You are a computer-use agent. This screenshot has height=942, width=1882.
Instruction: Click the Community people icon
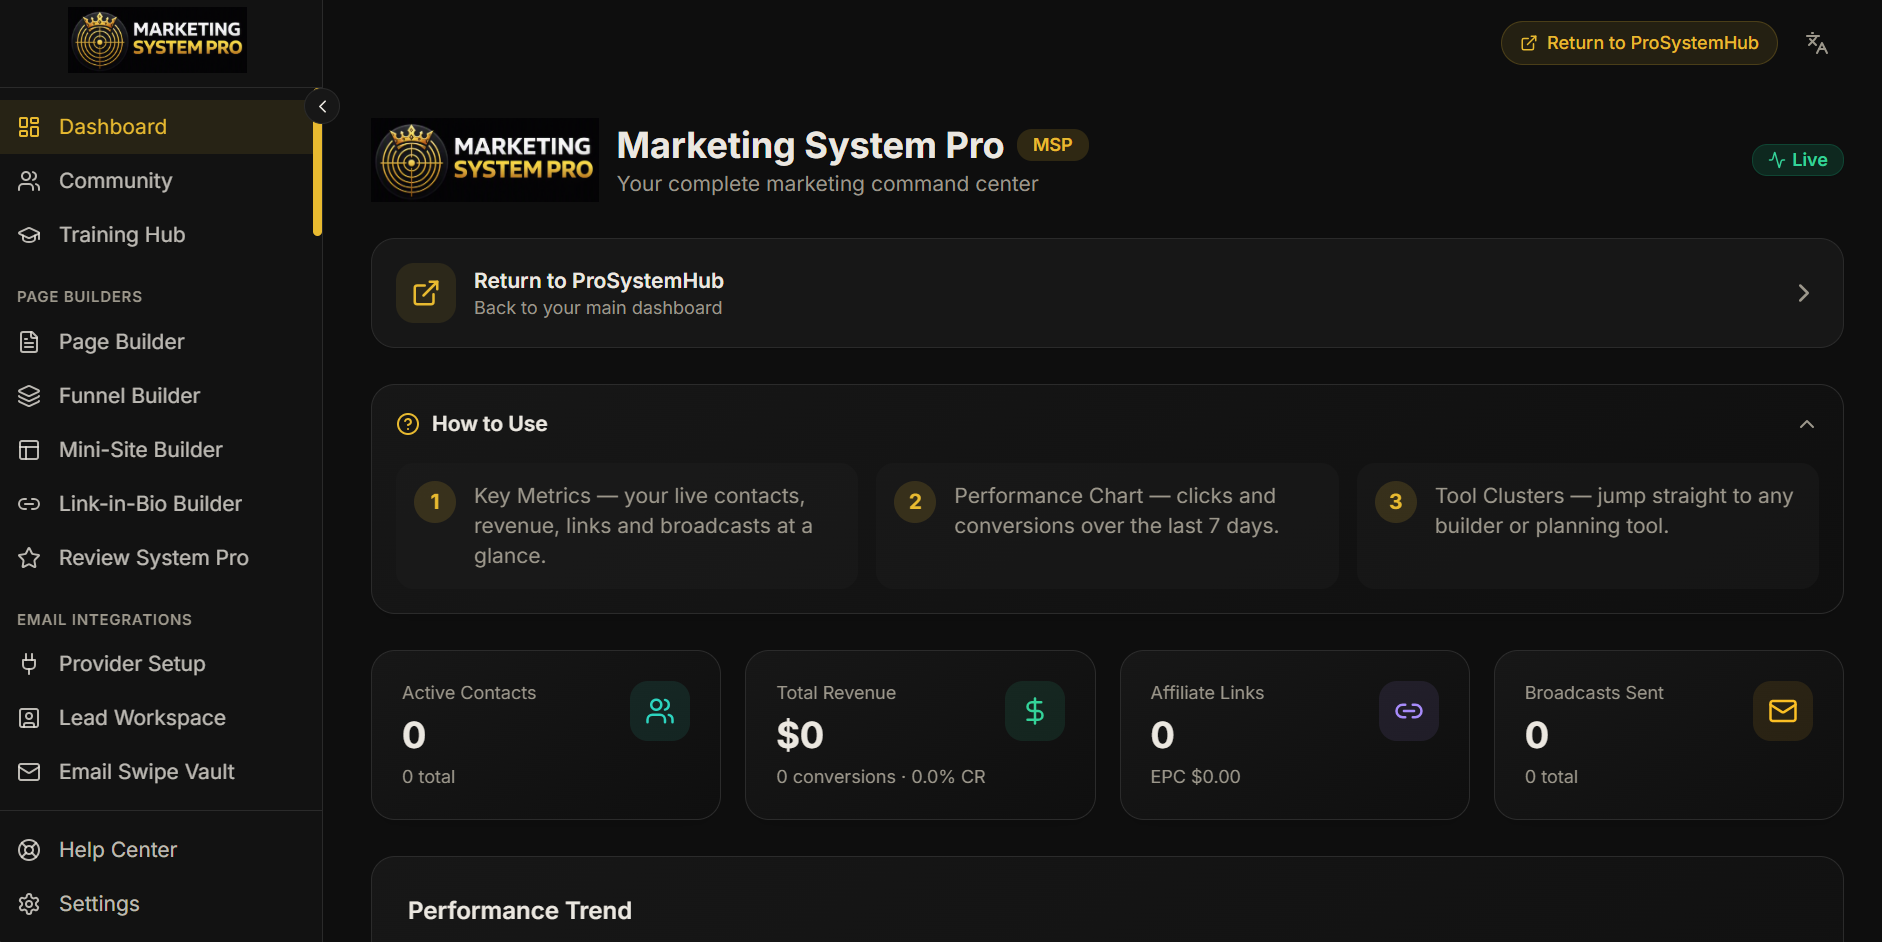(29, 181)
